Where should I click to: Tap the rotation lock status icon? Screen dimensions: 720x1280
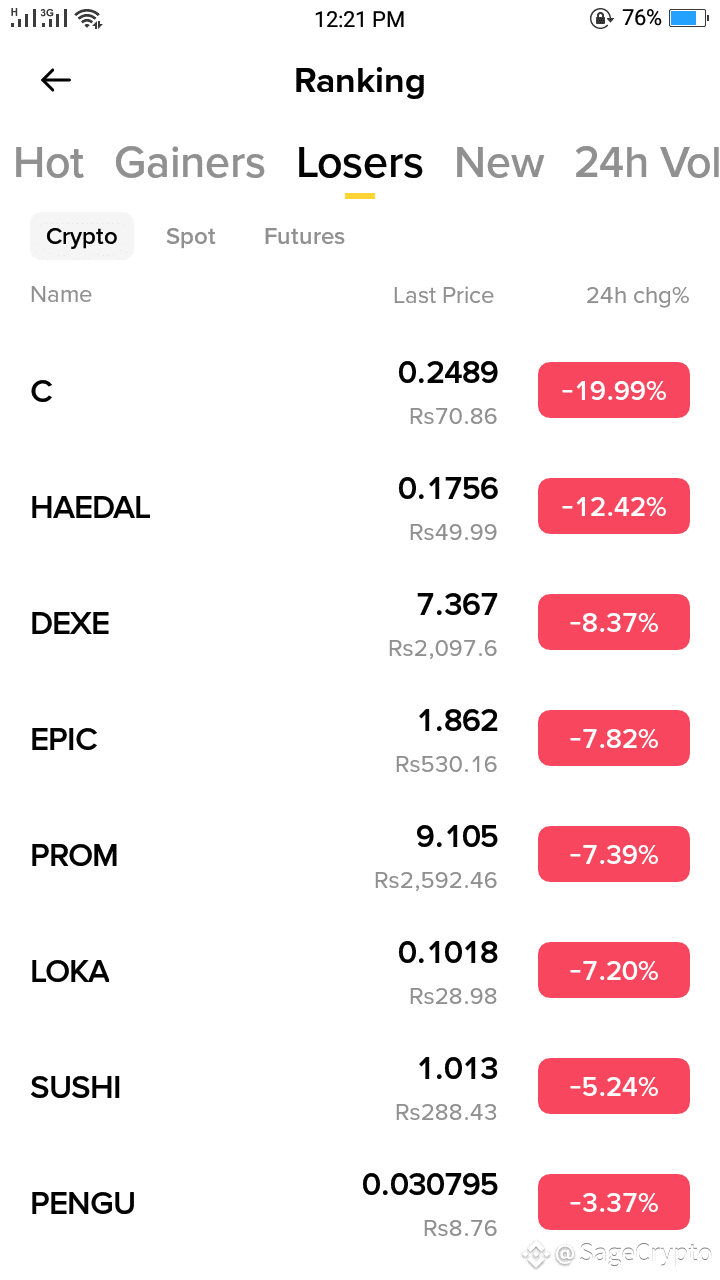(601, 18)
